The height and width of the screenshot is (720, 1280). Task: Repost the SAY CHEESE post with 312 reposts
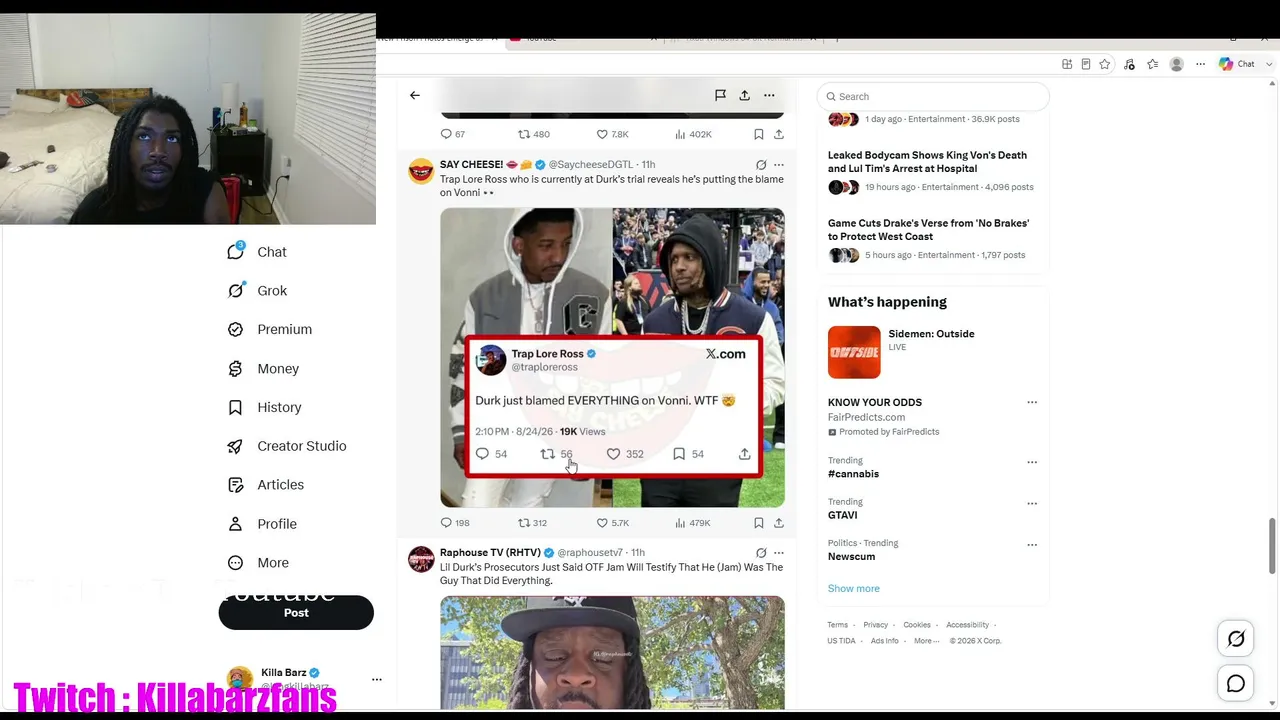click(533, 523)
